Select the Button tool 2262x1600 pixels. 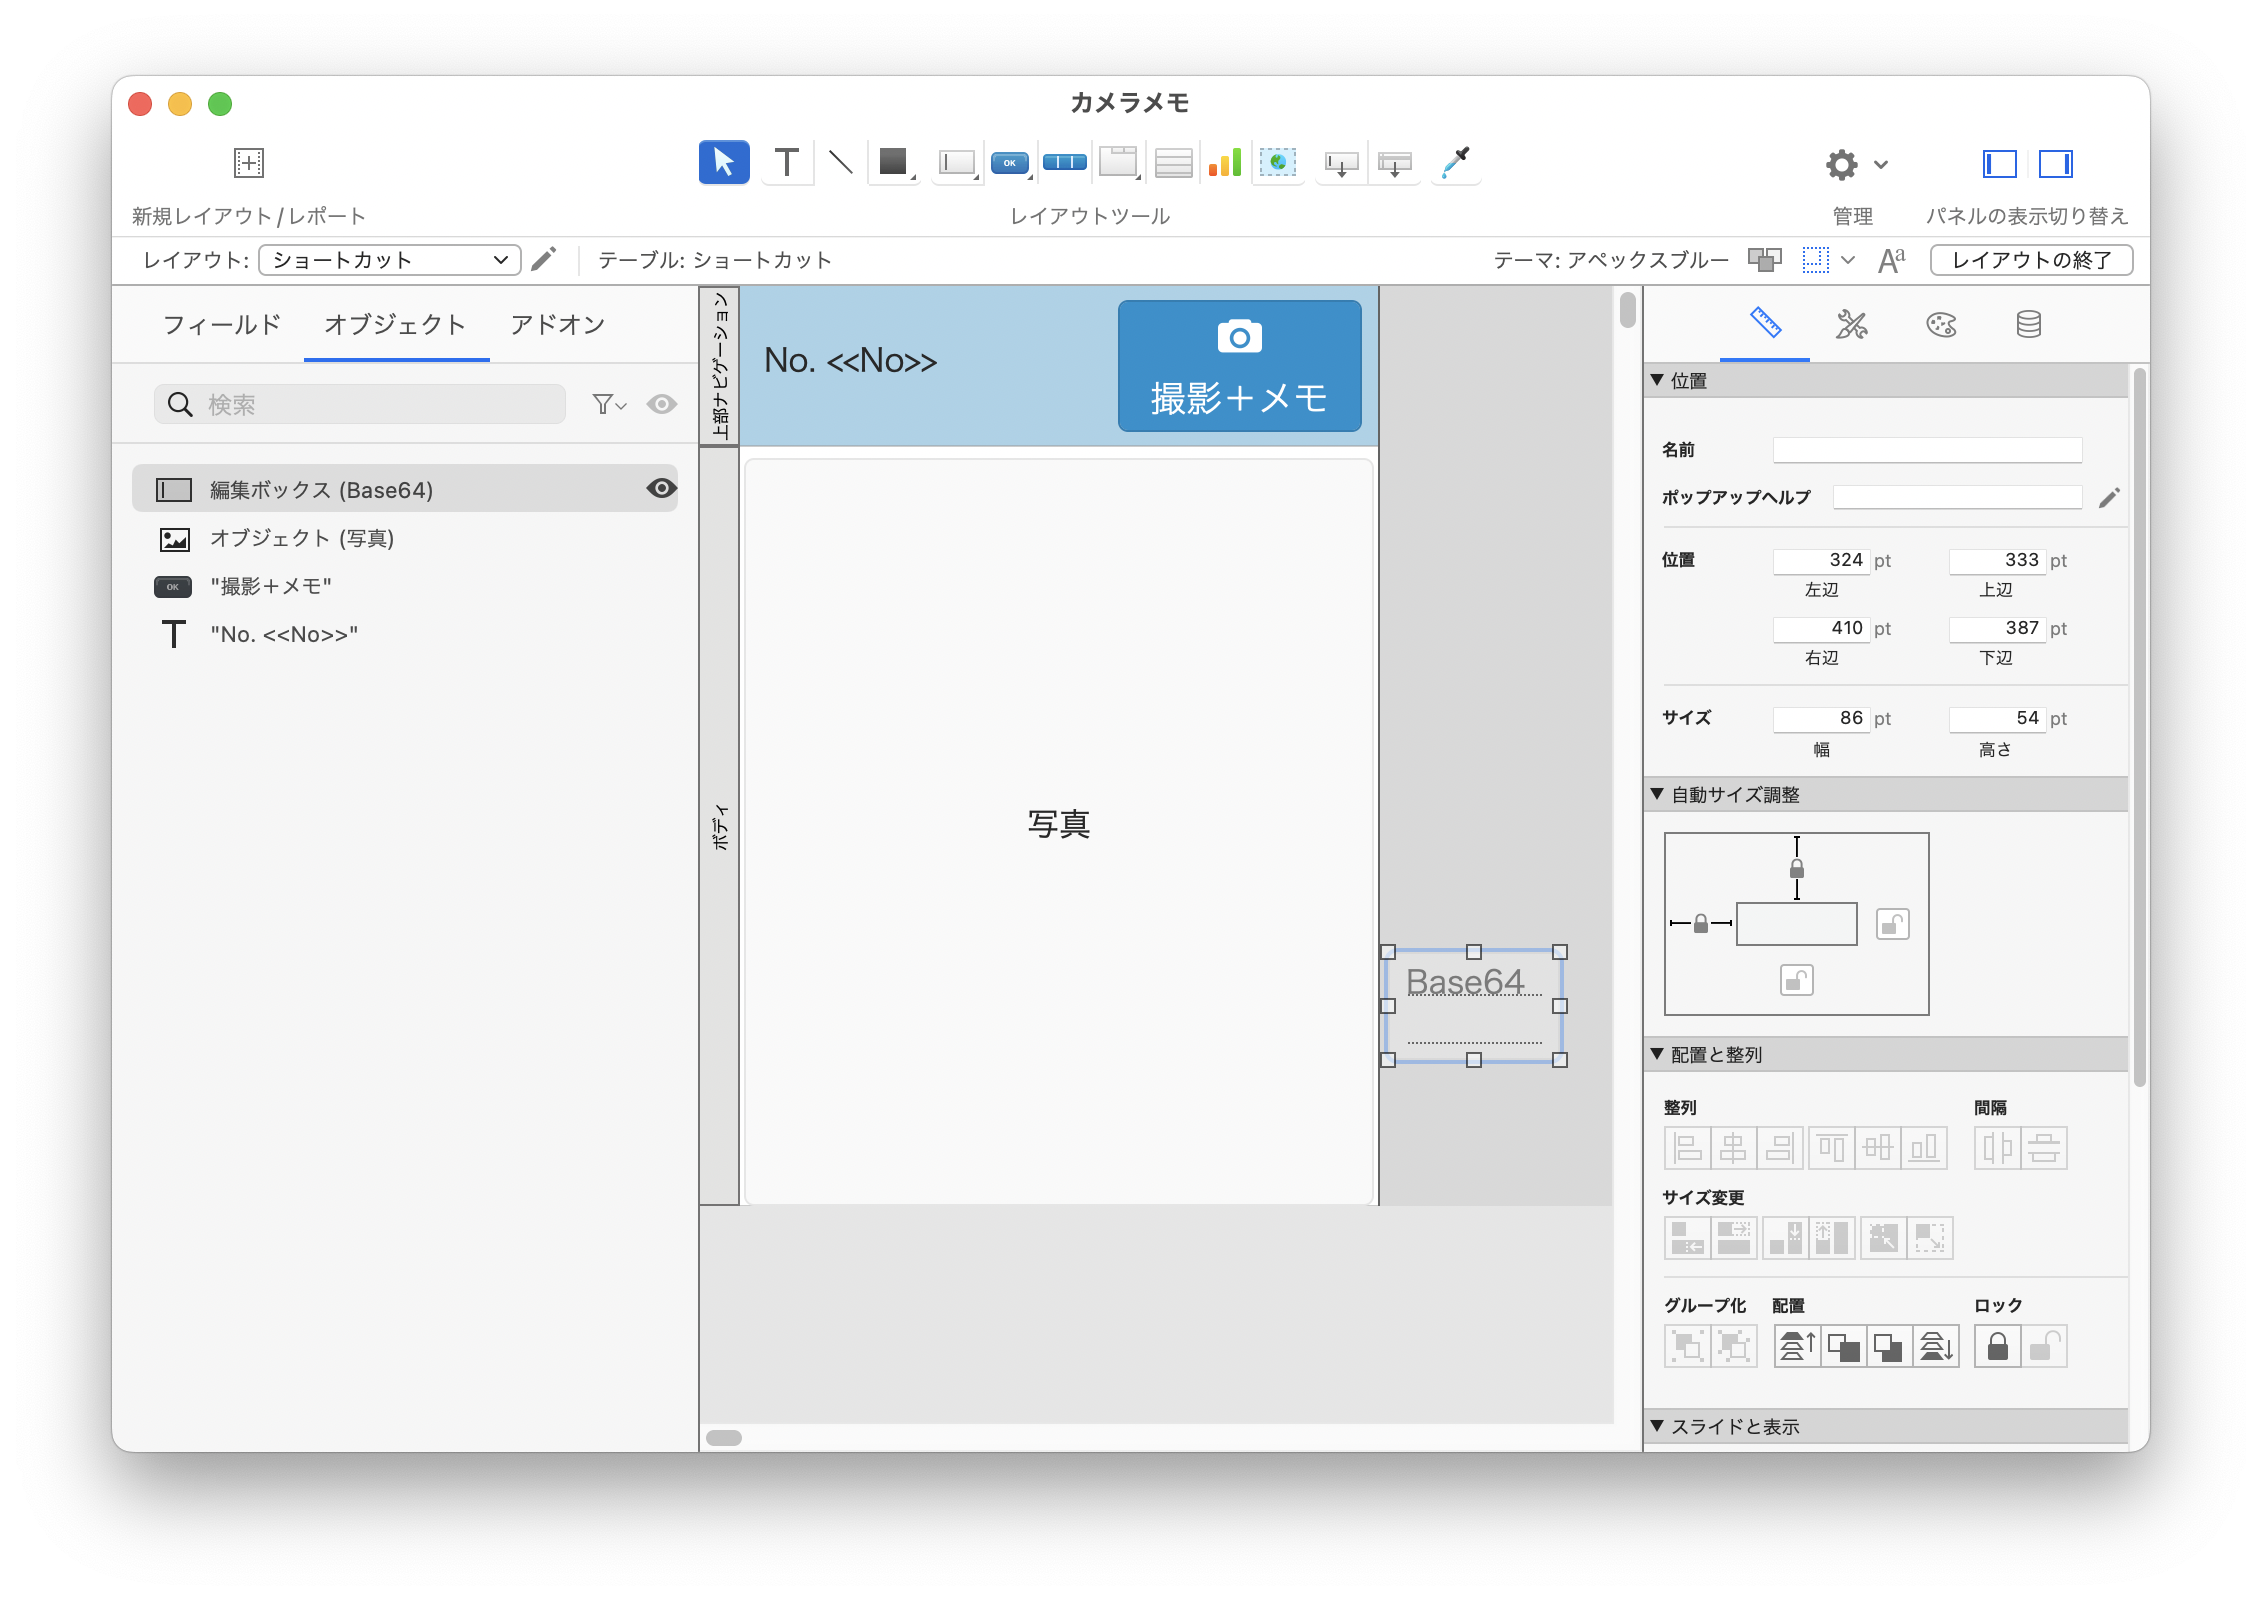click(1010, 162)
